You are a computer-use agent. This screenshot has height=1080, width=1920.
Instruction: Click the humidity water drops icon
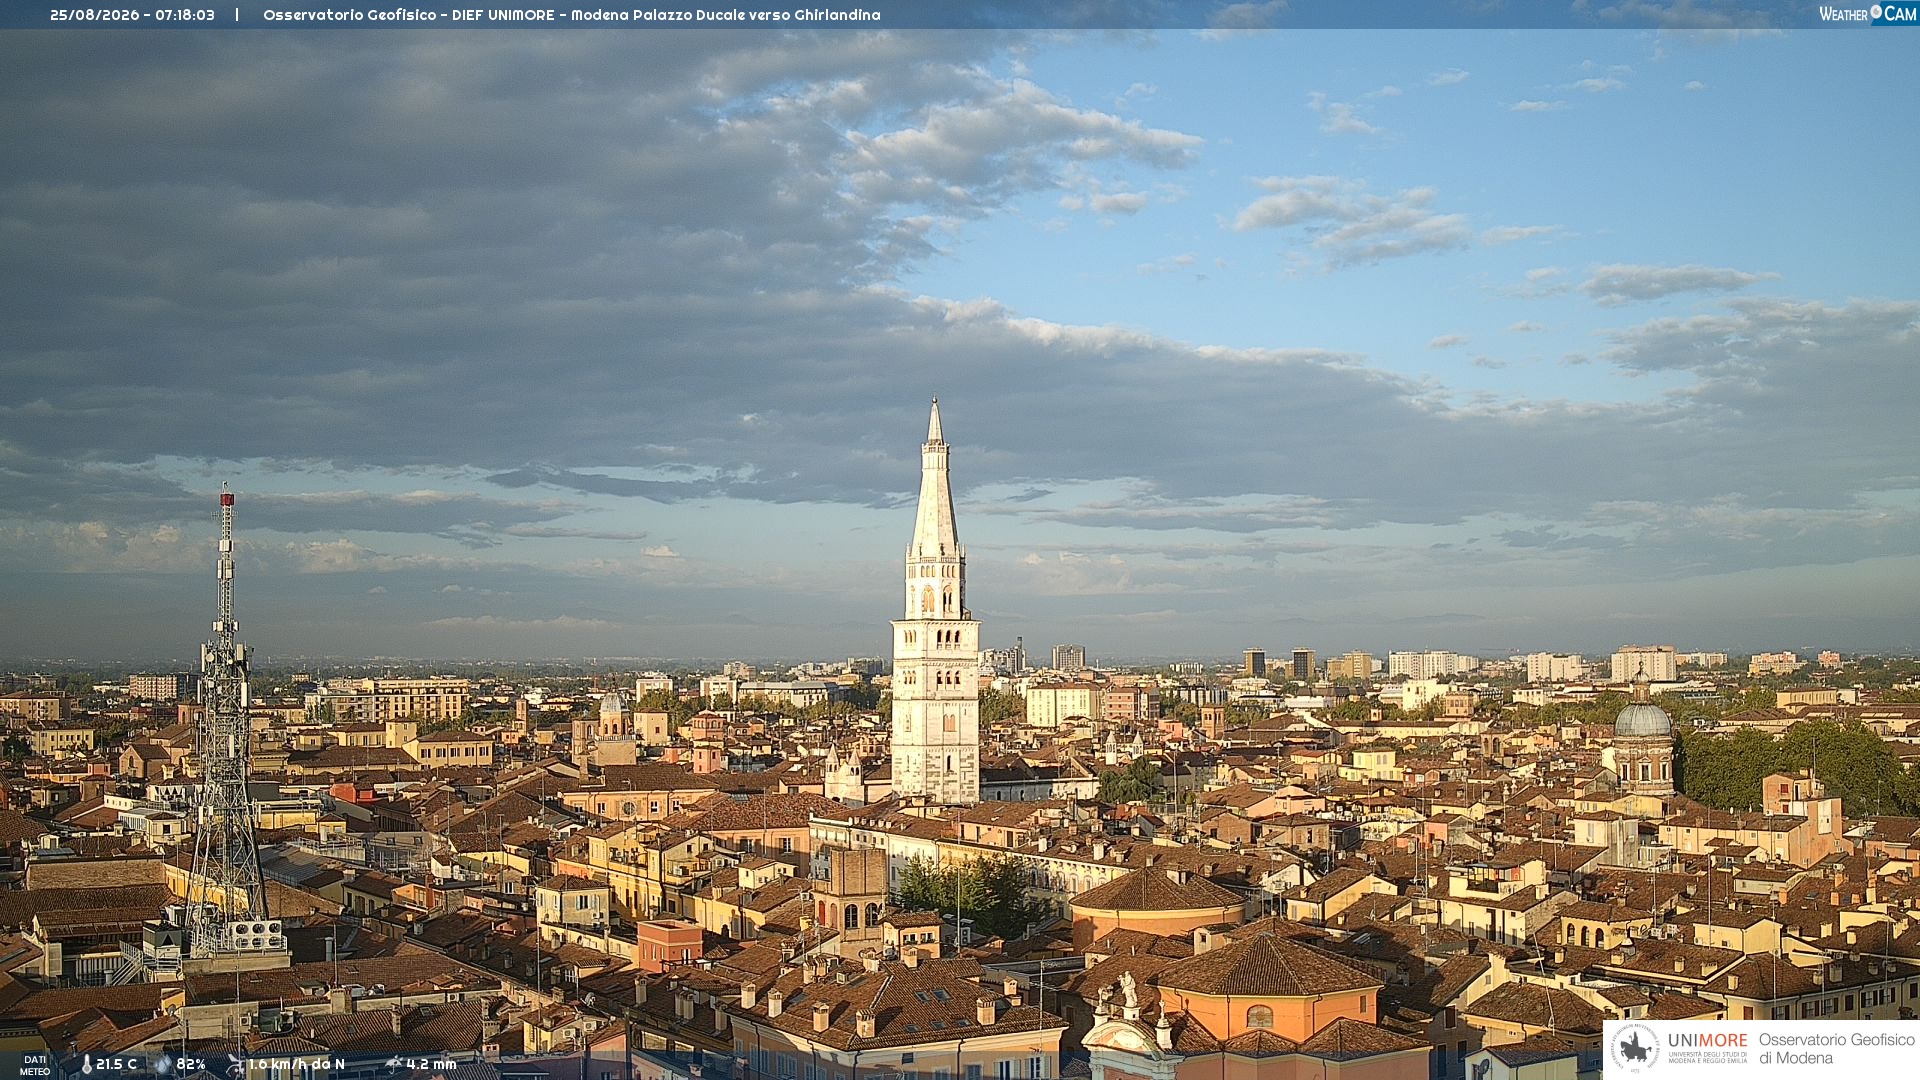click(x=163, y=1064)
